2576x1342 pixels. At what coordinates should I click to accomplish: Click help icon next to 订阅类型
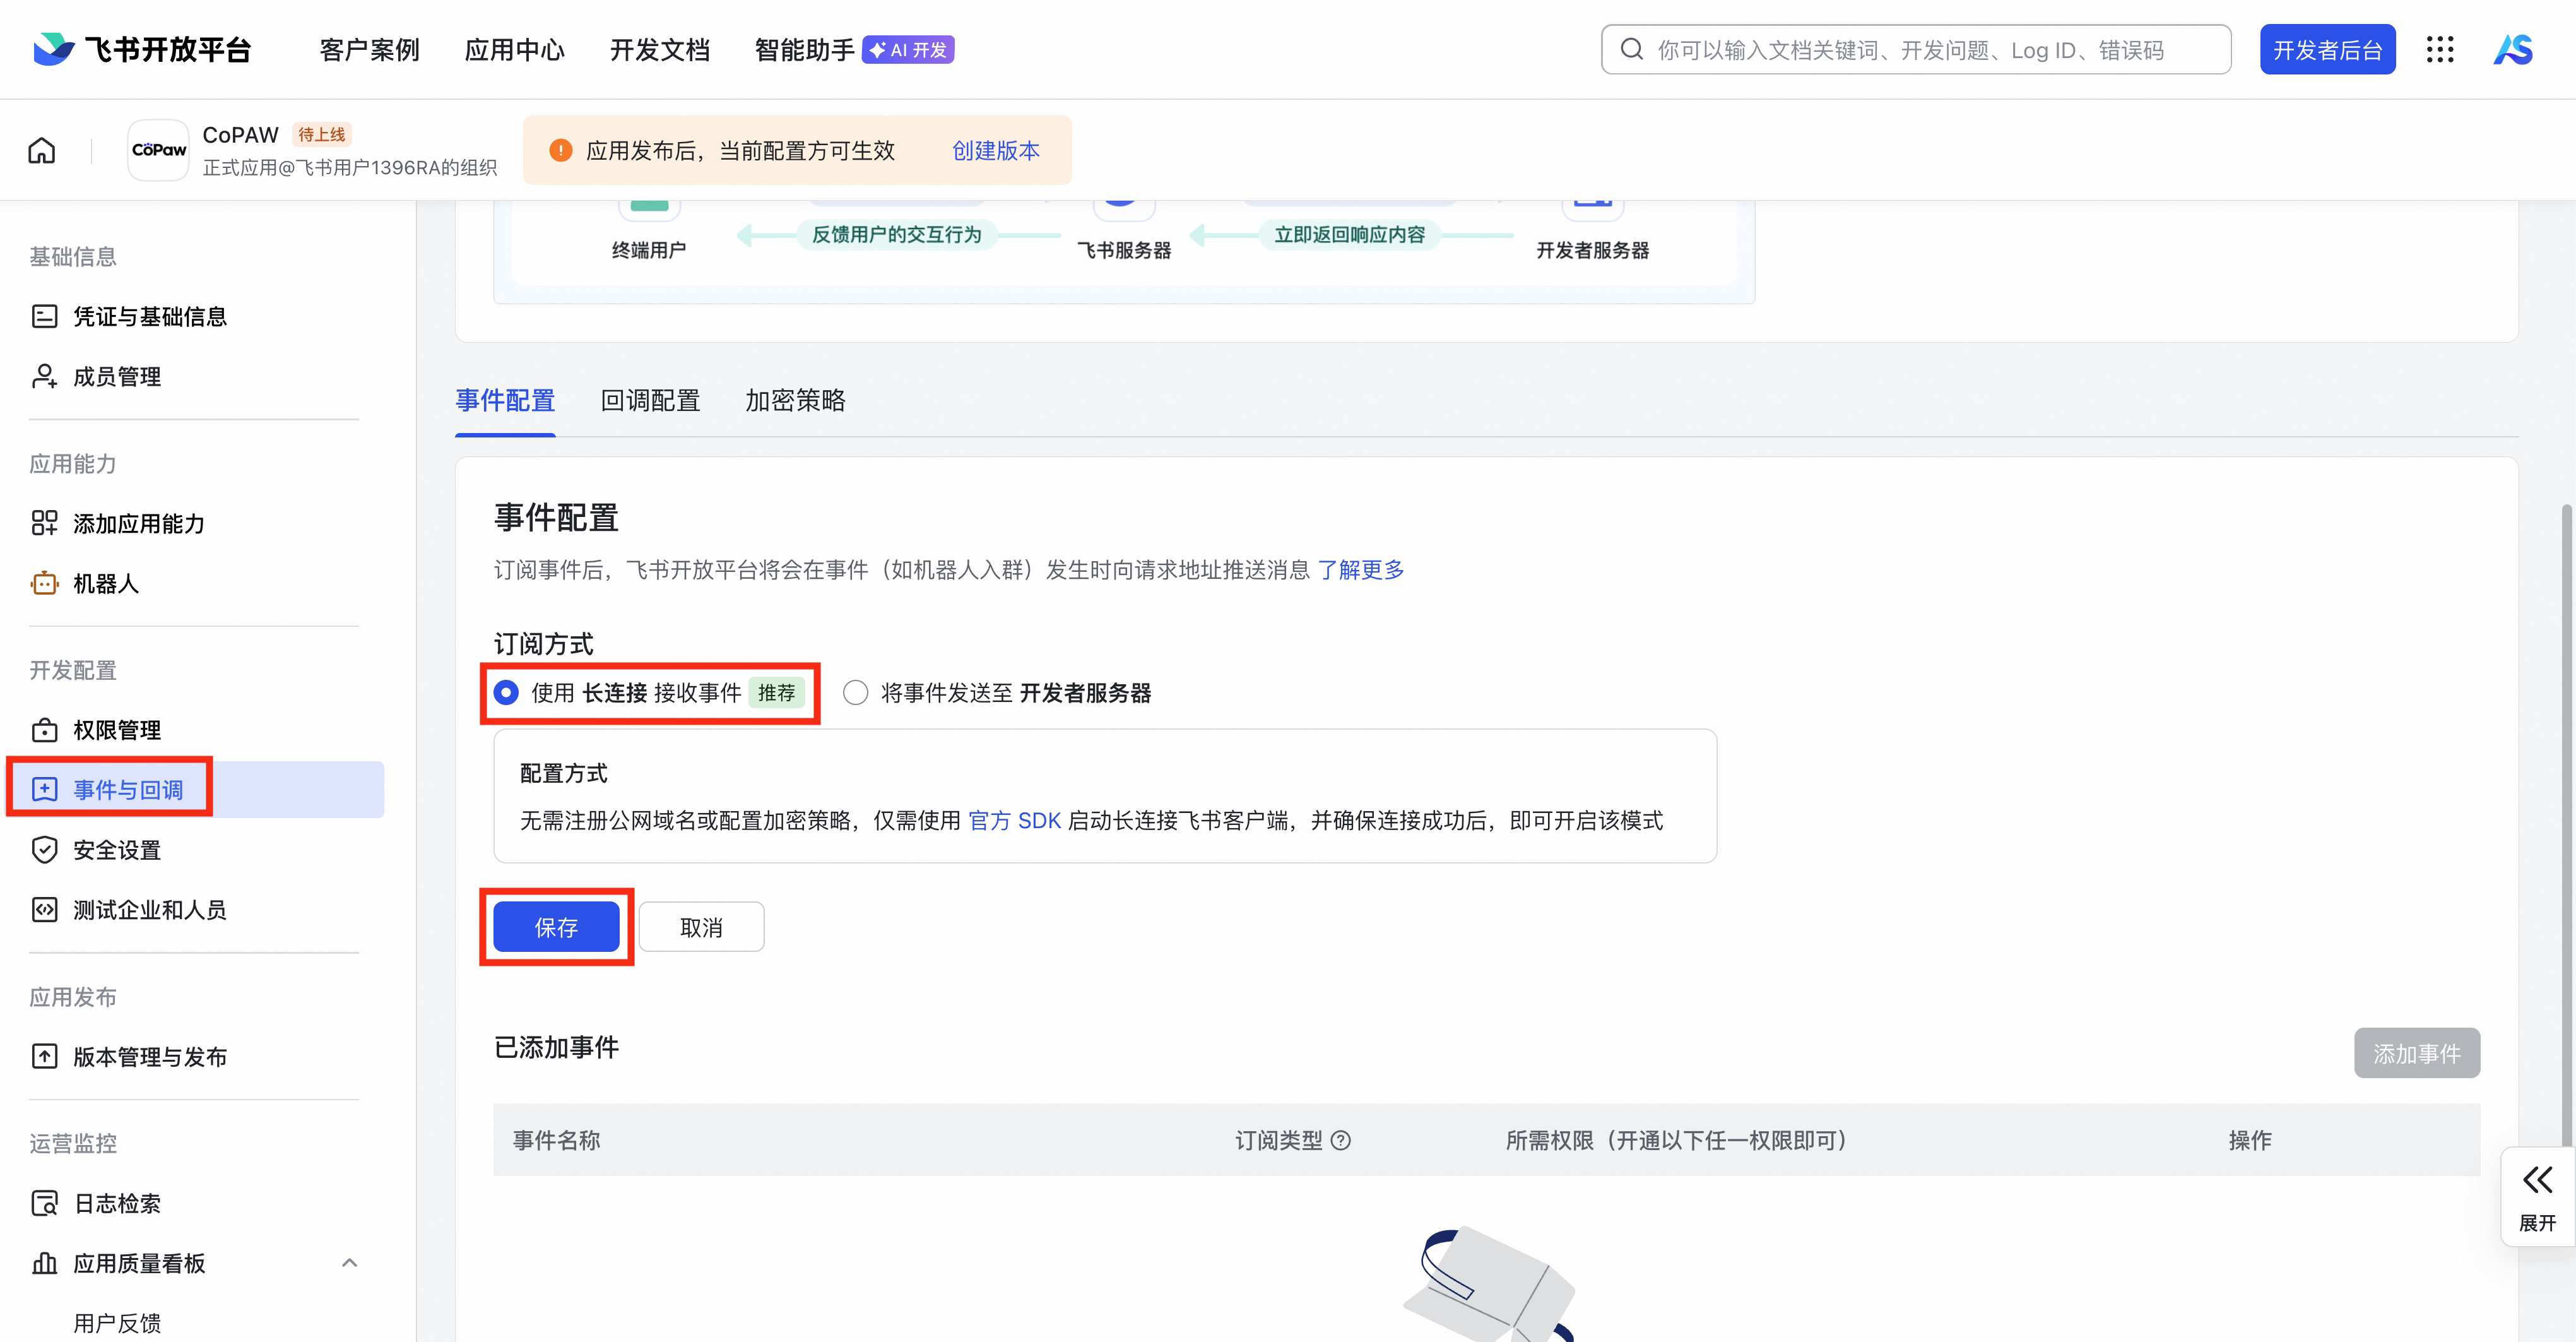[1342, 1140]
